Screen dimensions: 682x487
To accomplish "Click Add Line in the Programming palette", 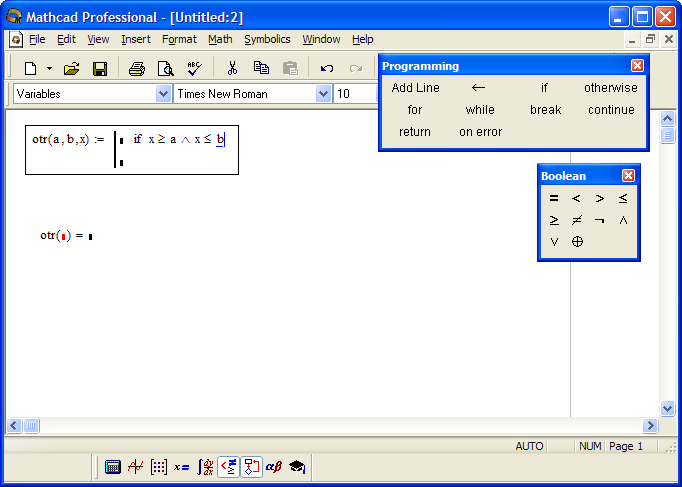I will [415, 88].
